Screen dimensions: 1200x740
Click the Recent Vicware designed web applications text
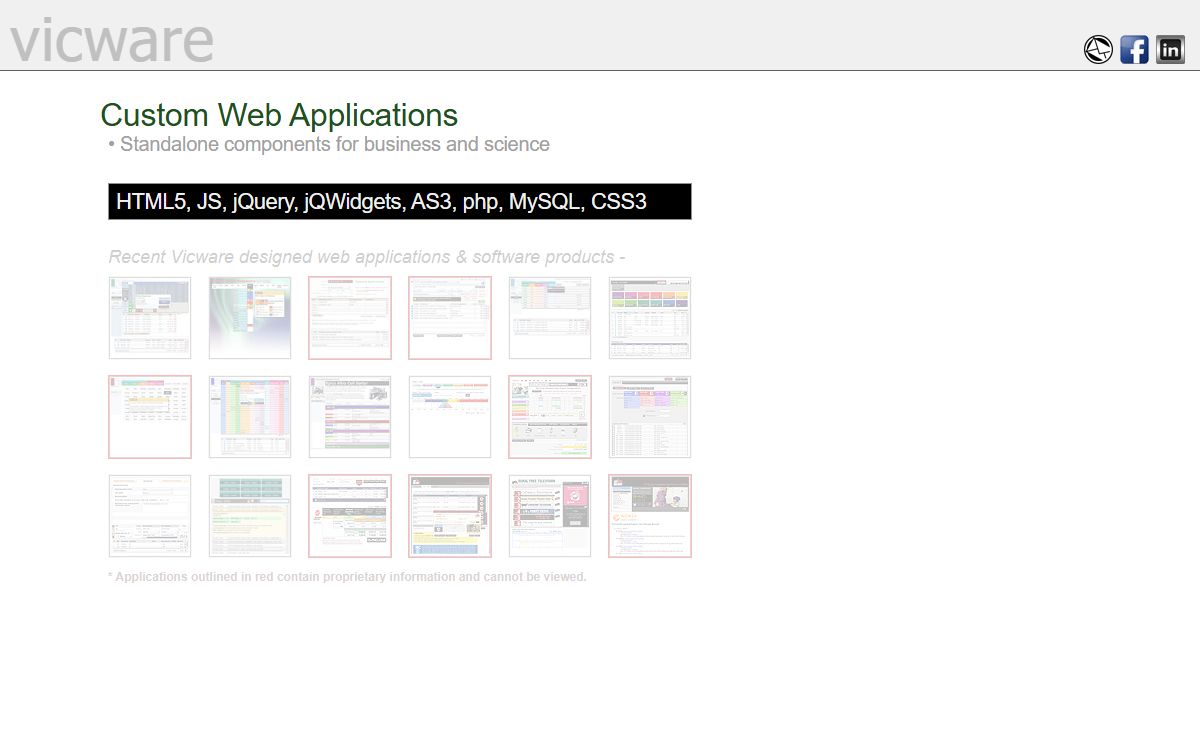pos(367,257)
